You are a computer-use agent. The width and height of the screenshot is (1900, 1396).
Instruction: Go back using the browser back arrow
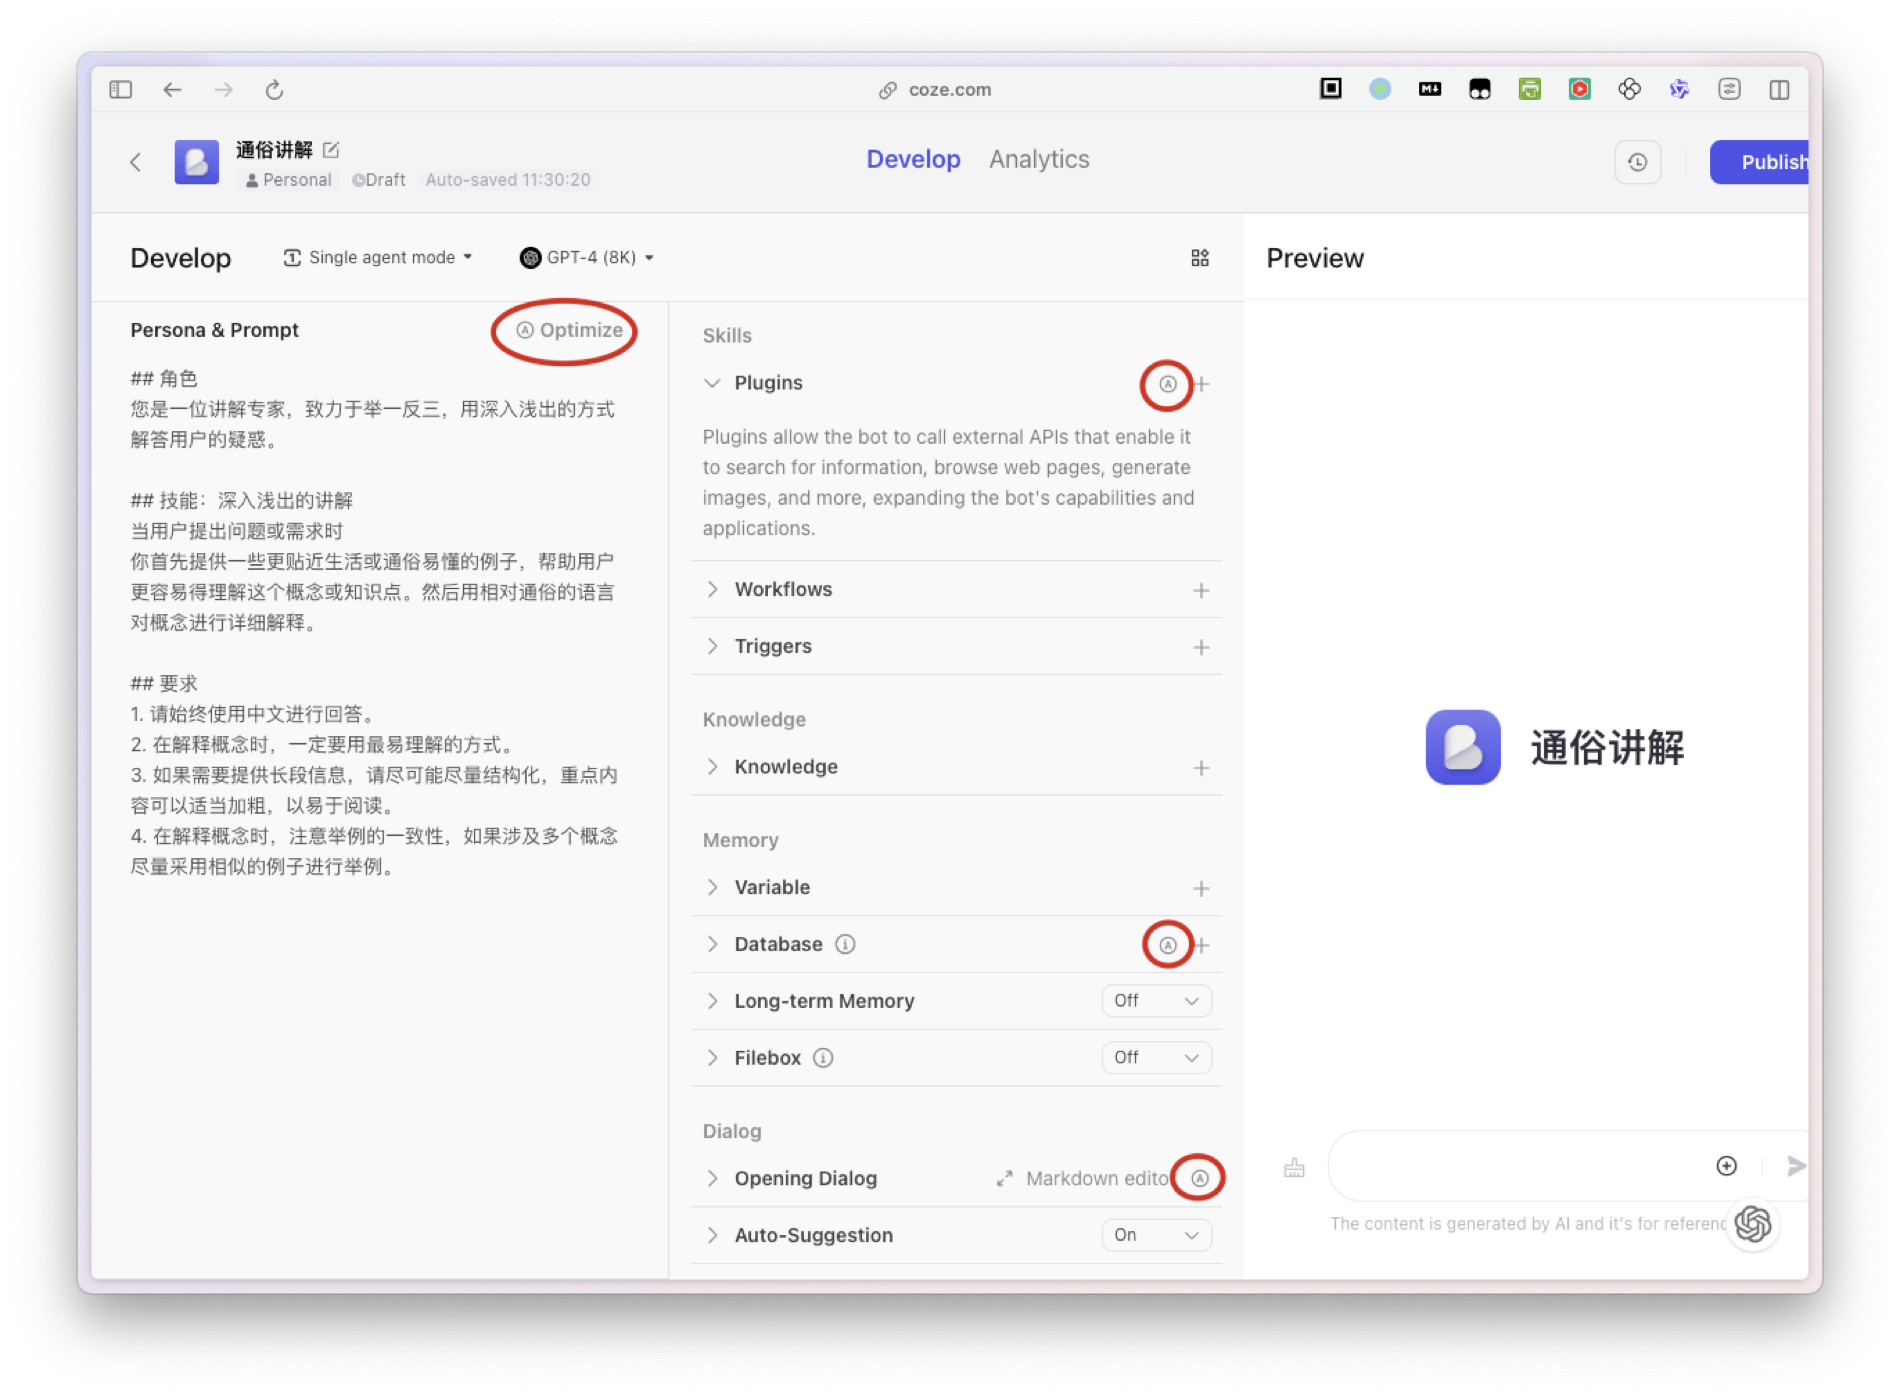[172, 90]
